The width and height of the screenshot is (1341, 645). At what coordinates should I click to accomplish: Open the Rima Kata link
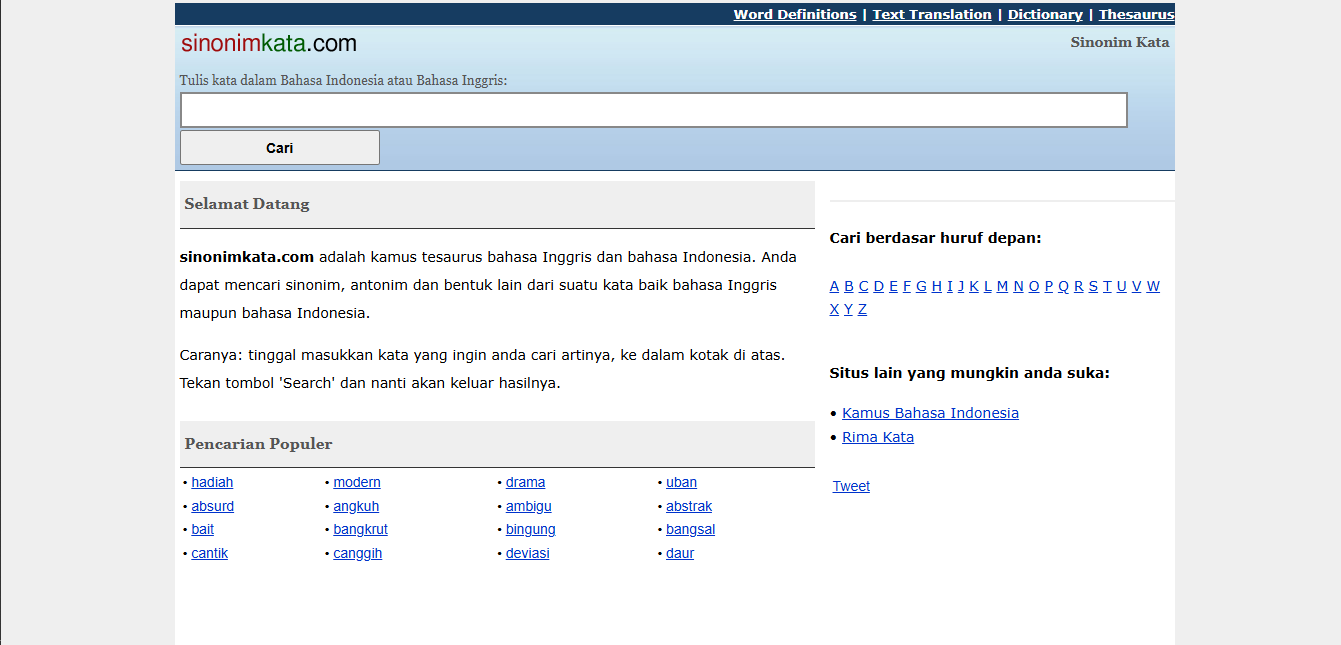878,437
